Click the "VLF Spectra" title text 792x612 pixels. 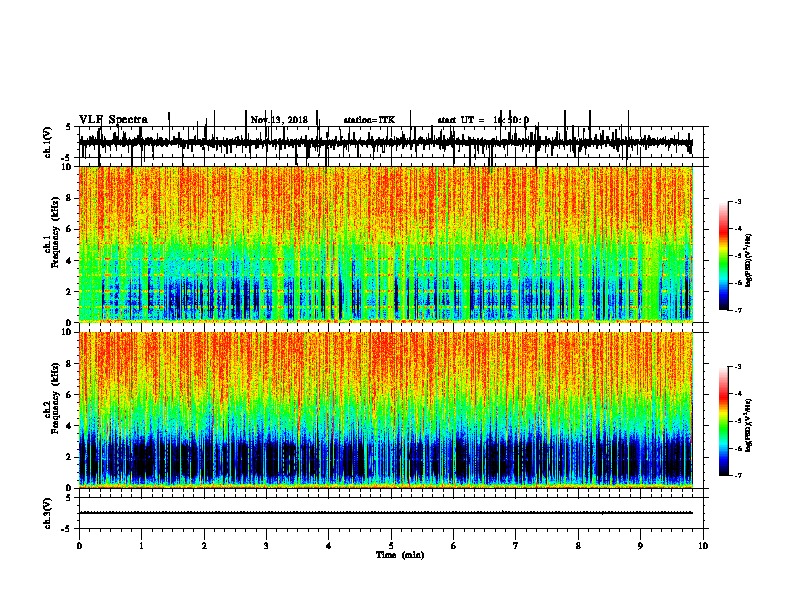113,120
